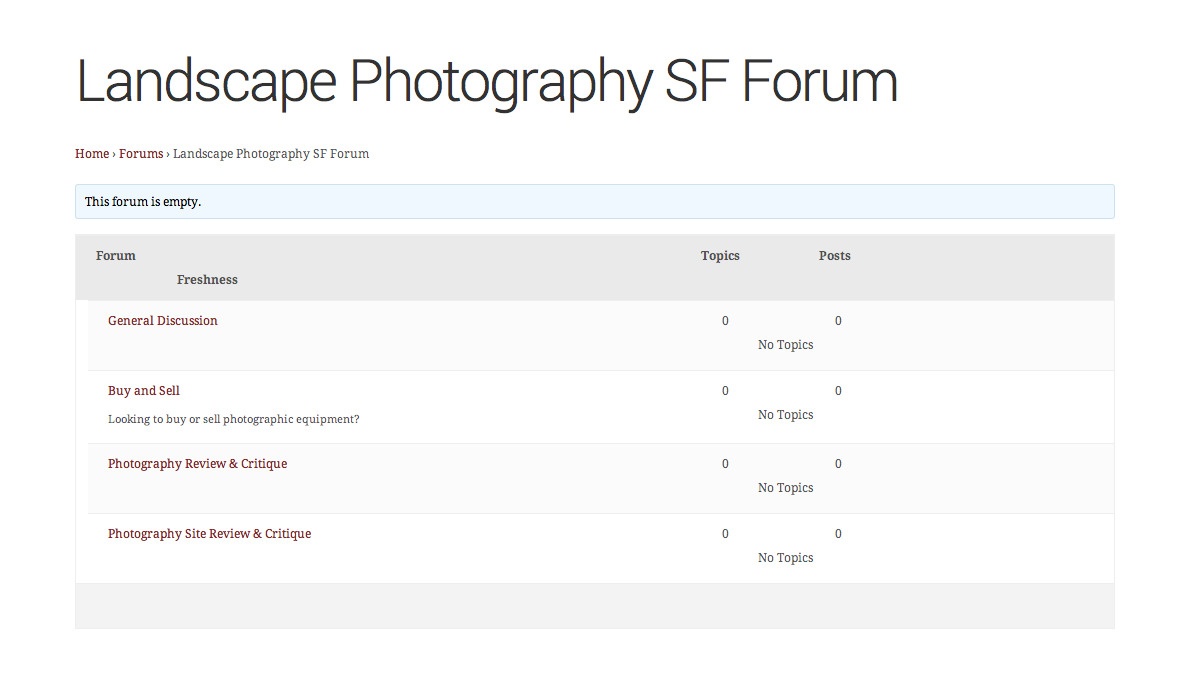Open the Home breadcrumb link
This screenshot has width=1184, height=690.
[x=92, y=154]
